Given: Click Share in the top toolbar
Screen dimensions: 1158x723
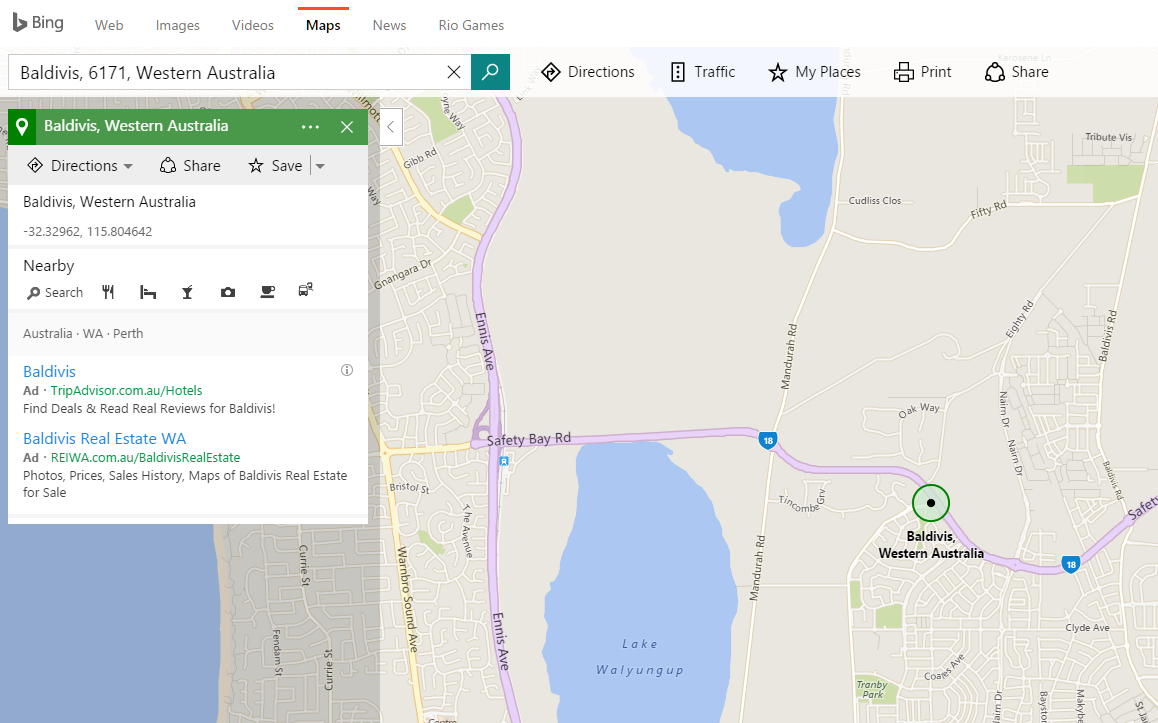Looking at the screenshot, I should 1016,72.
